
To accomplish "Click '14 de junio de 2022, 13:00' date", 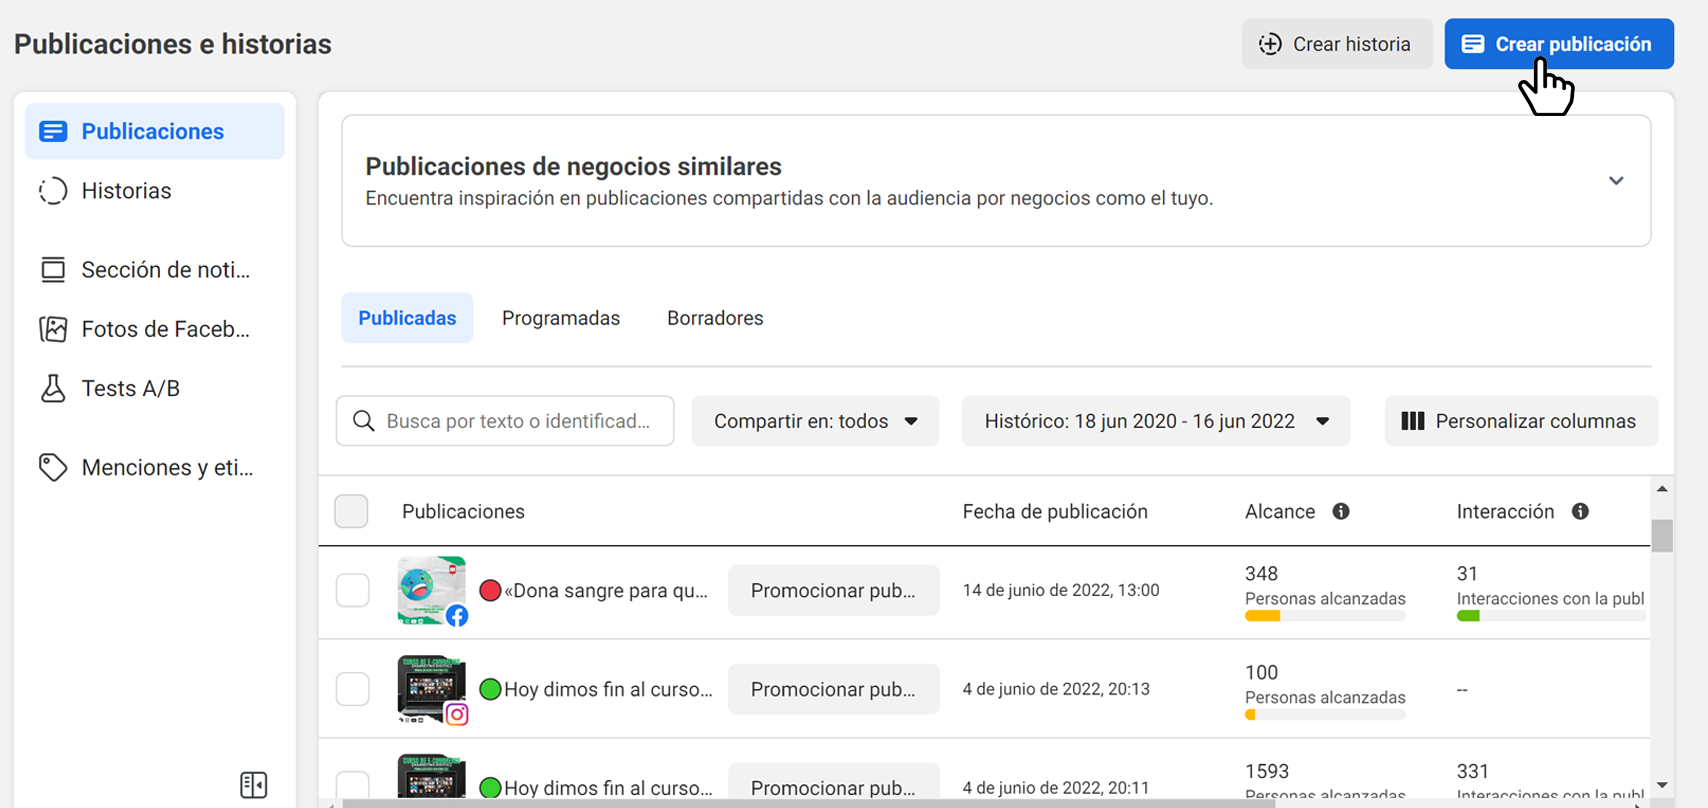I will coord(1061,590).
